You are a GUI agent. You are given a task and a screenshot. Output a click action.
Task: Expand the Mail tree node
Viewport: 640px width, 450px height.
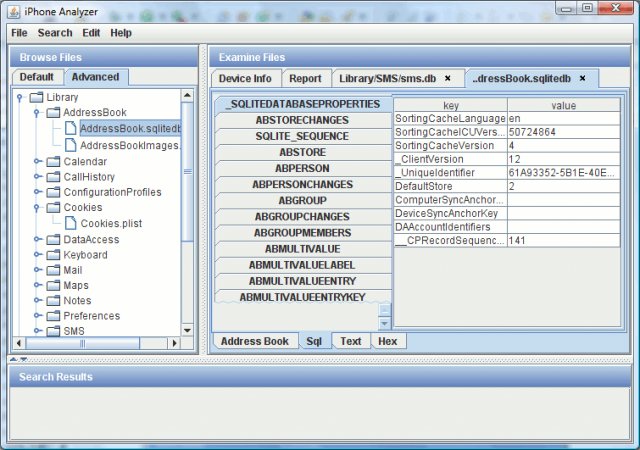[x=37, y=270]
